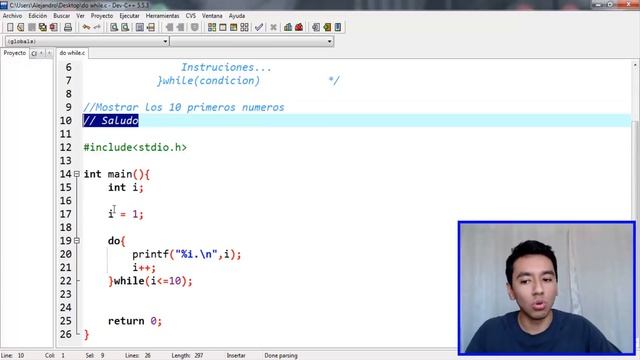Open the Edición menu

[x=38, y=16]
